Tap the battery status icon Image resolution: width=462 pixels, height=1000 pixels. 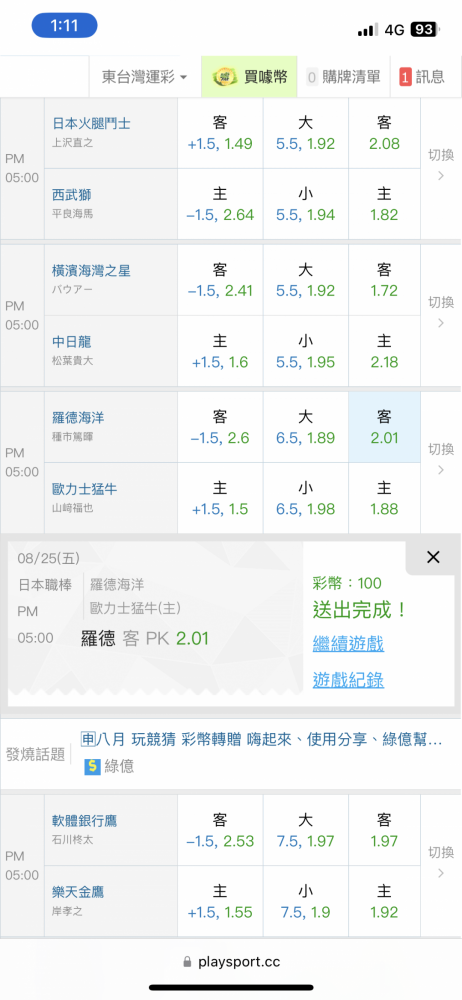click(426, 29)
